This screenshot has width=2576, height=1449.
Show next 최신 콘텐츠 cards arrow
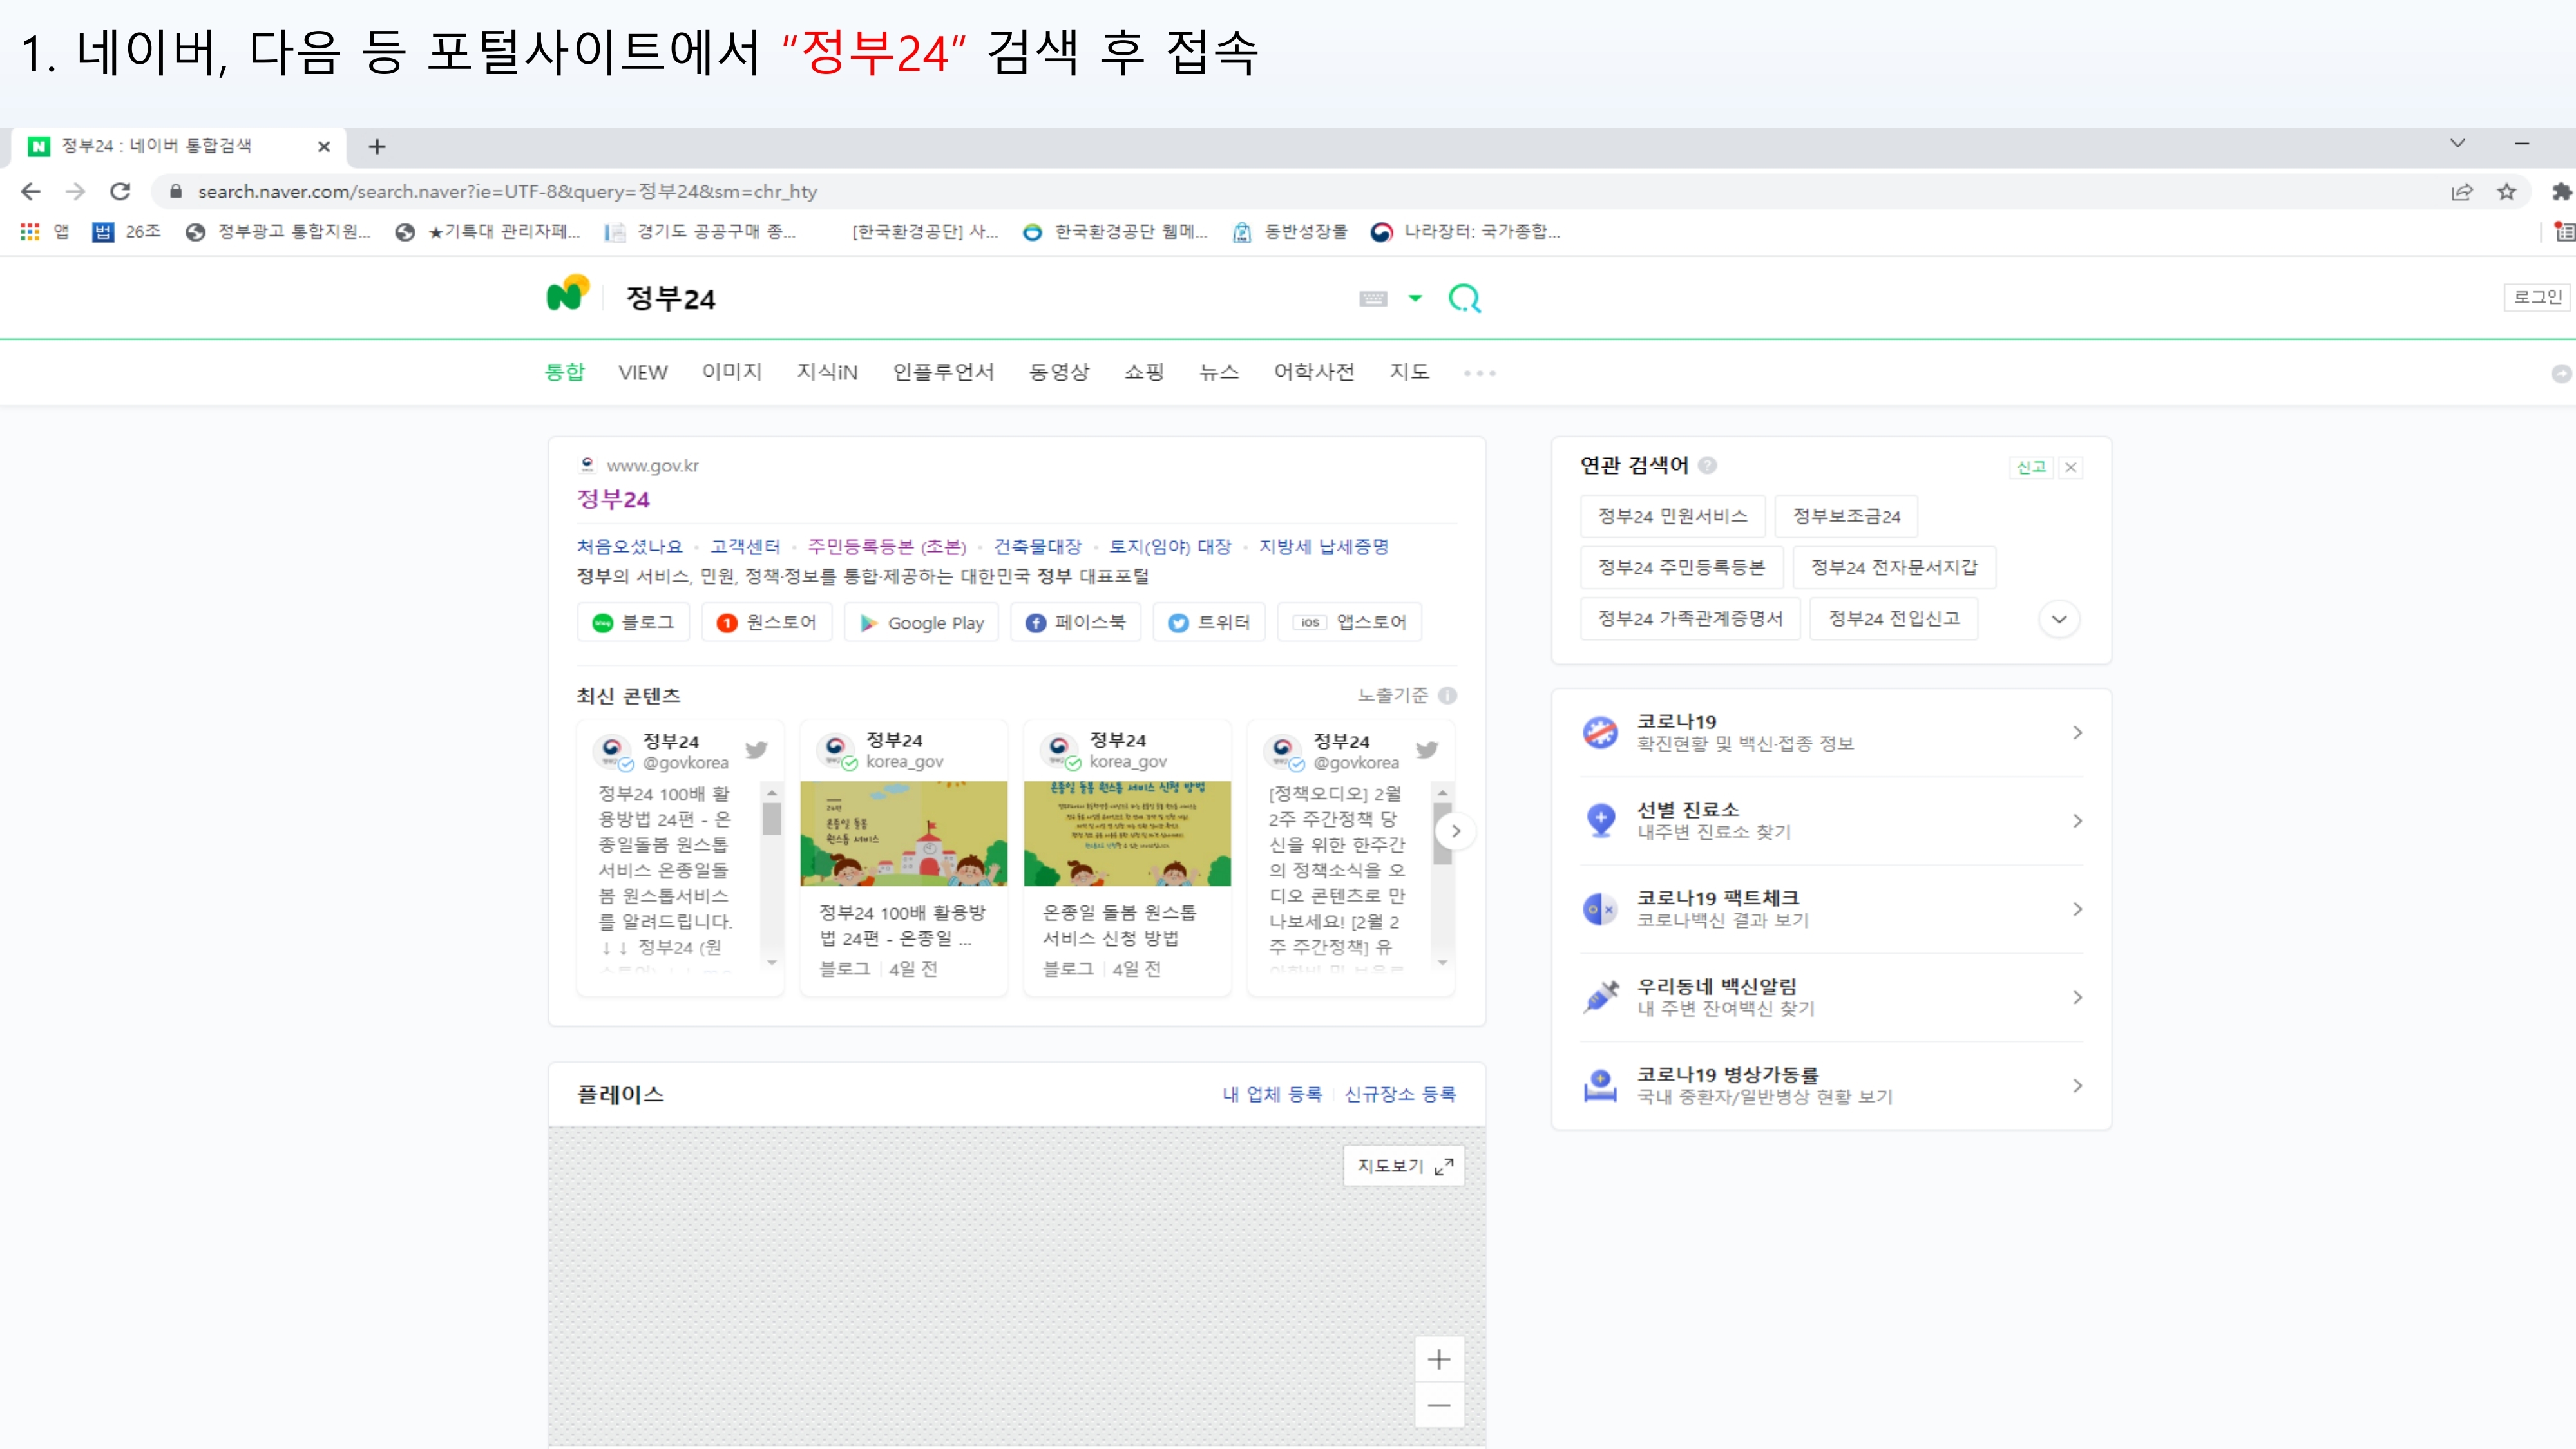coord(1456,831)
